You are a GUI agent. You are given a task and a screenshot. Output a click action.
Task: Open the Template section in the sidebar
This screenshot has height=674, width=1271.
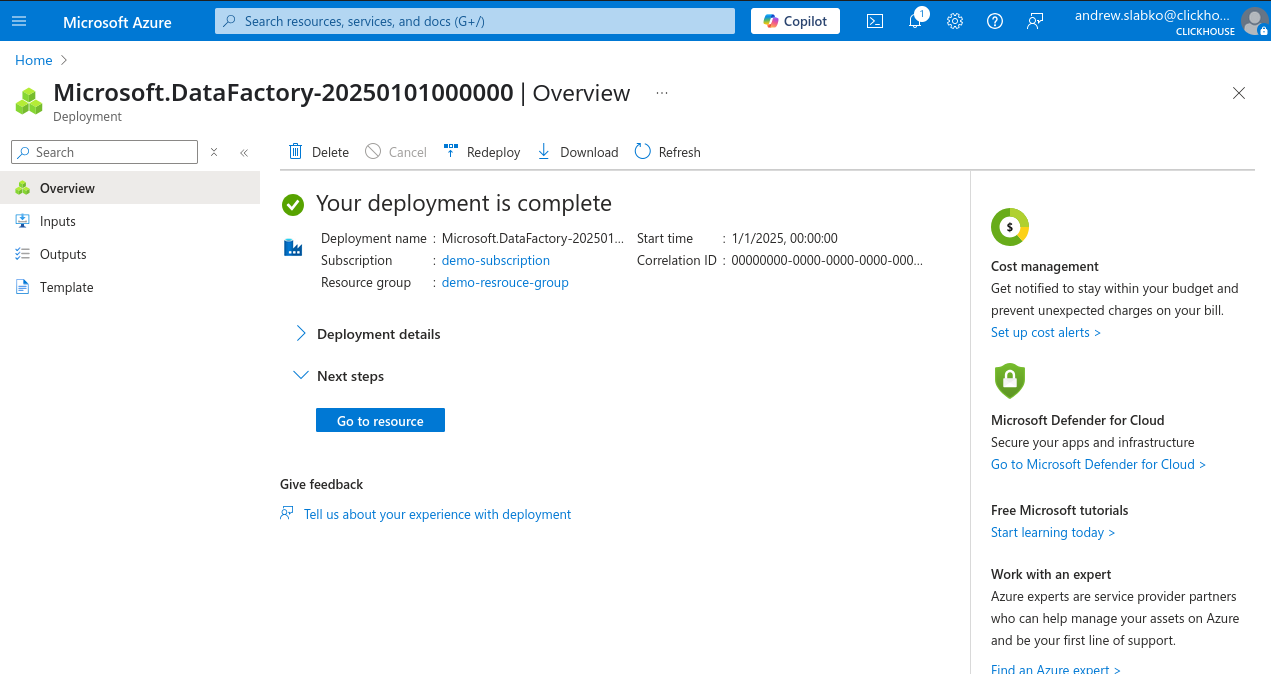(x=66, y=287)
